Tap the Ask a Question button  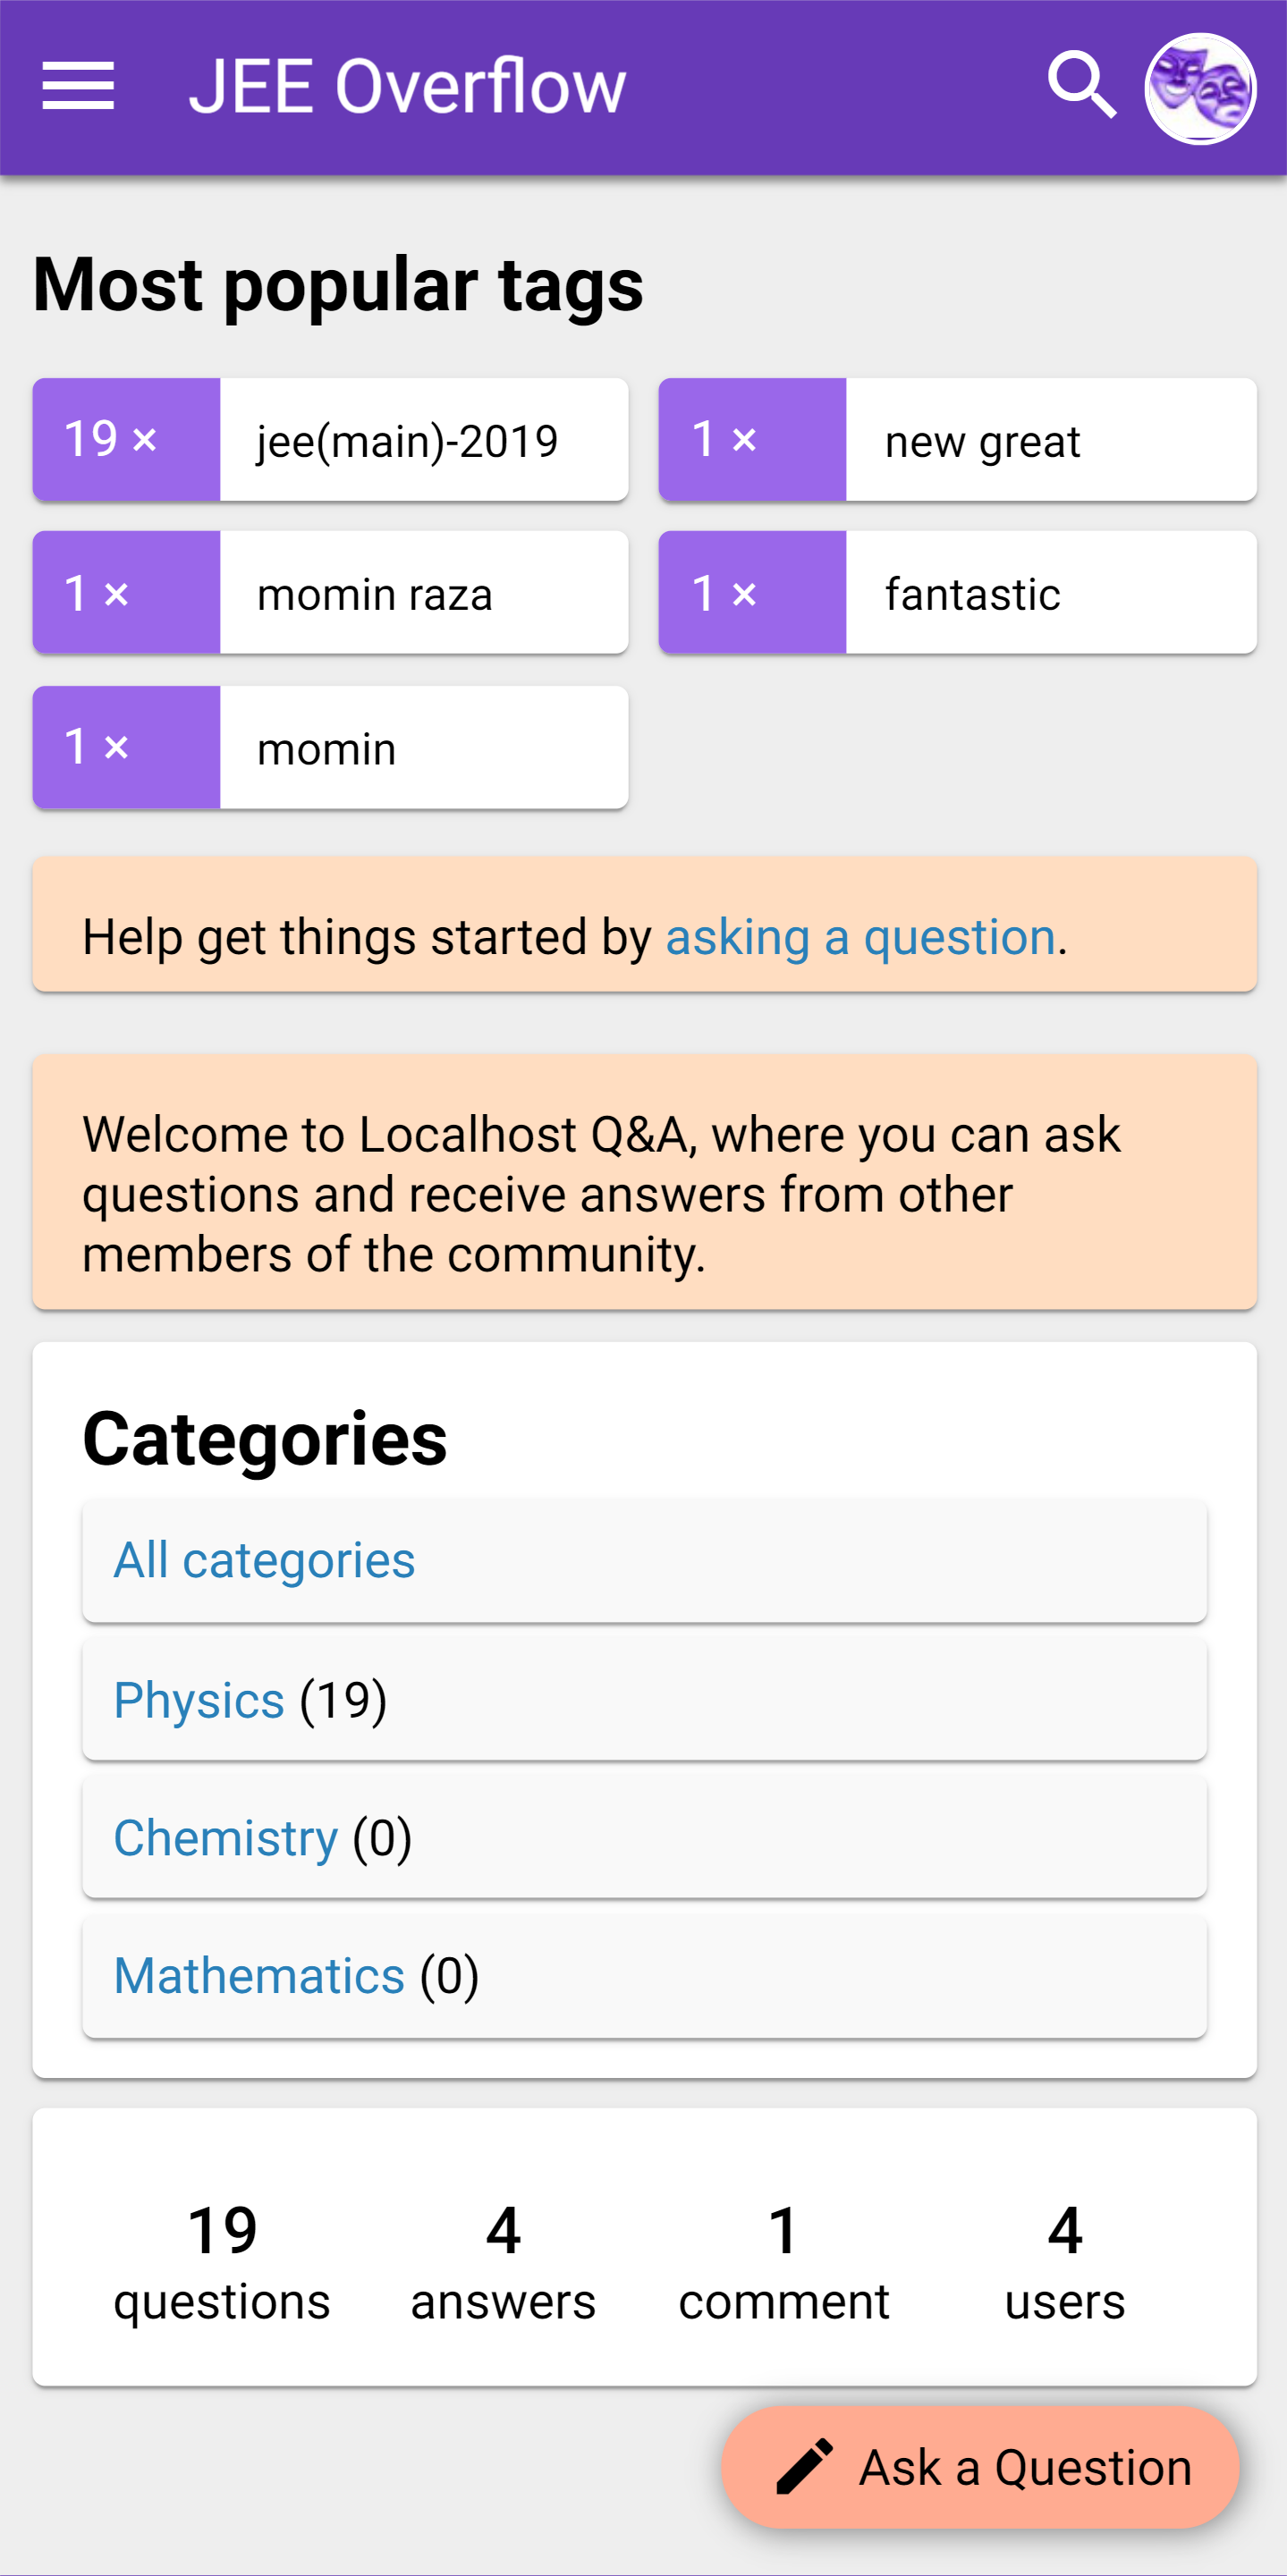[x=979, y=2466]
